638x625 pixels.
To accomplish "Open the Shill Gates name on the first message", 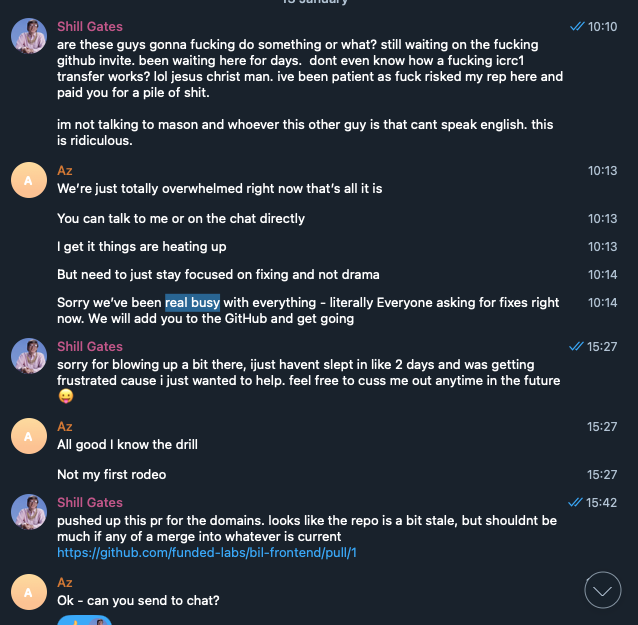I will (90, 27).
